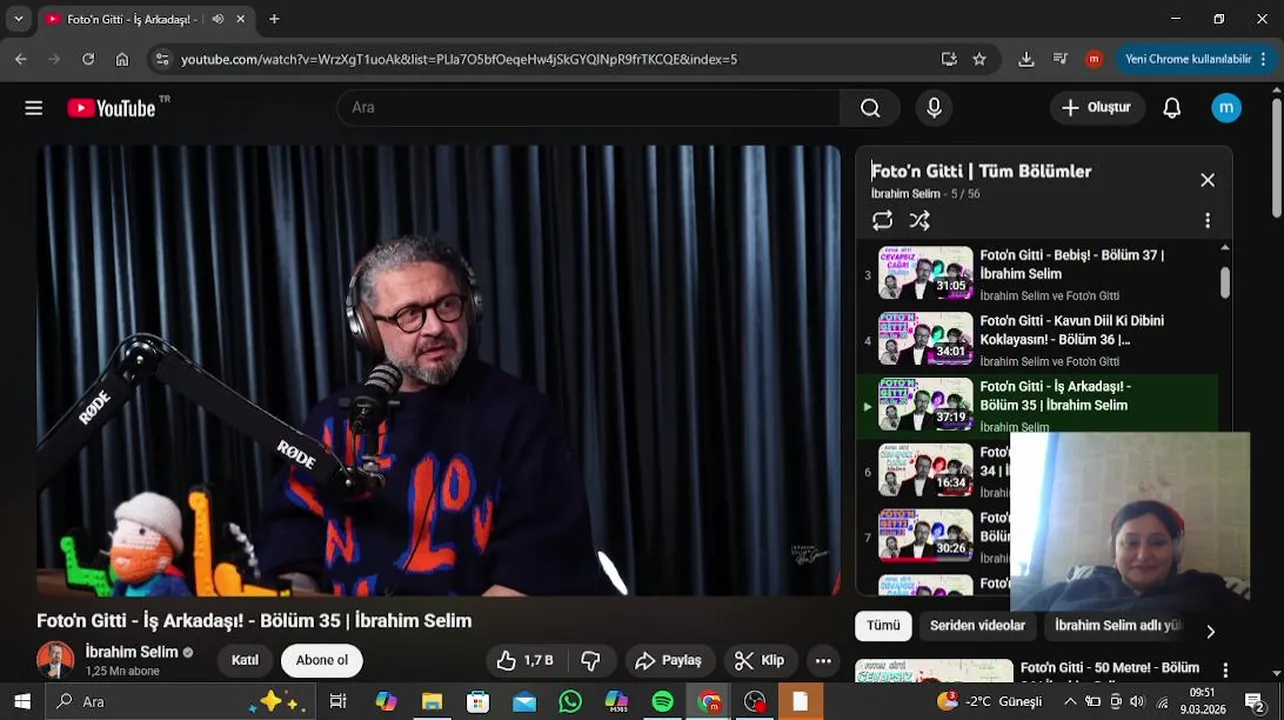Click the Chrome address bar URL

point(459,59)
